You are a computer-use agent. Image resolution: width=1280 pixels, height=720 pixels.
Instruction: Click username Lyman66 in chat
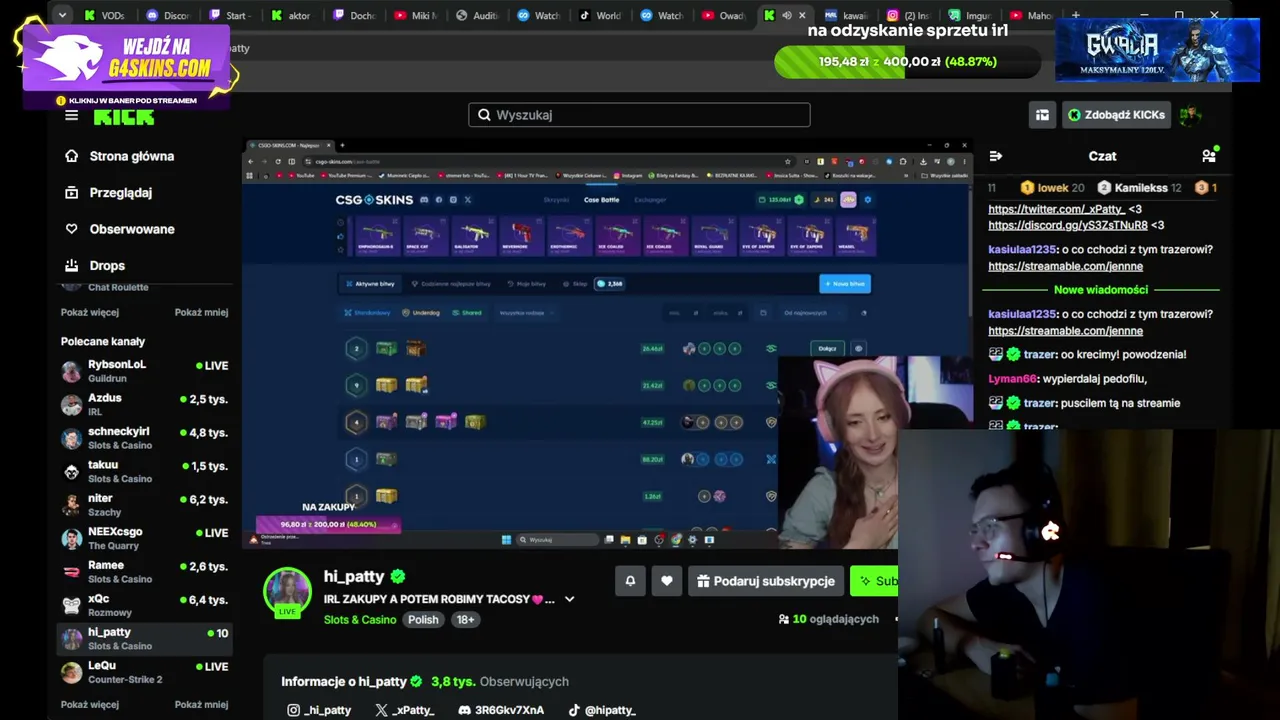click(1014, 379)
